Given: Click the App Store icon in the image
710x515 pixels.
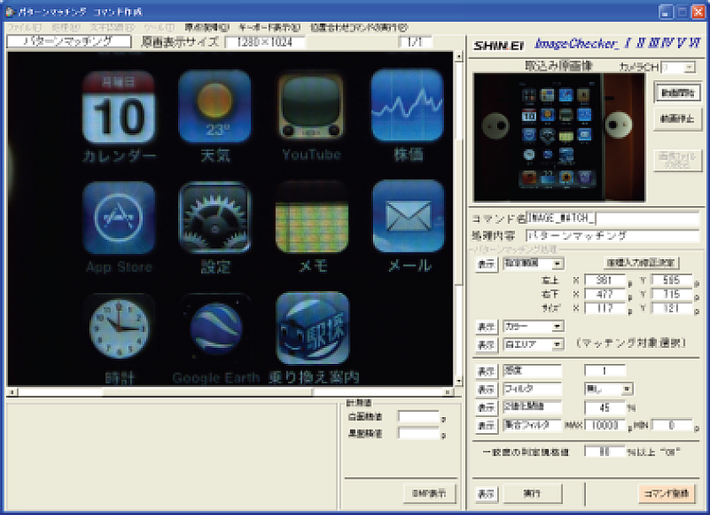Looking at the screenshot, I should 119,218.
